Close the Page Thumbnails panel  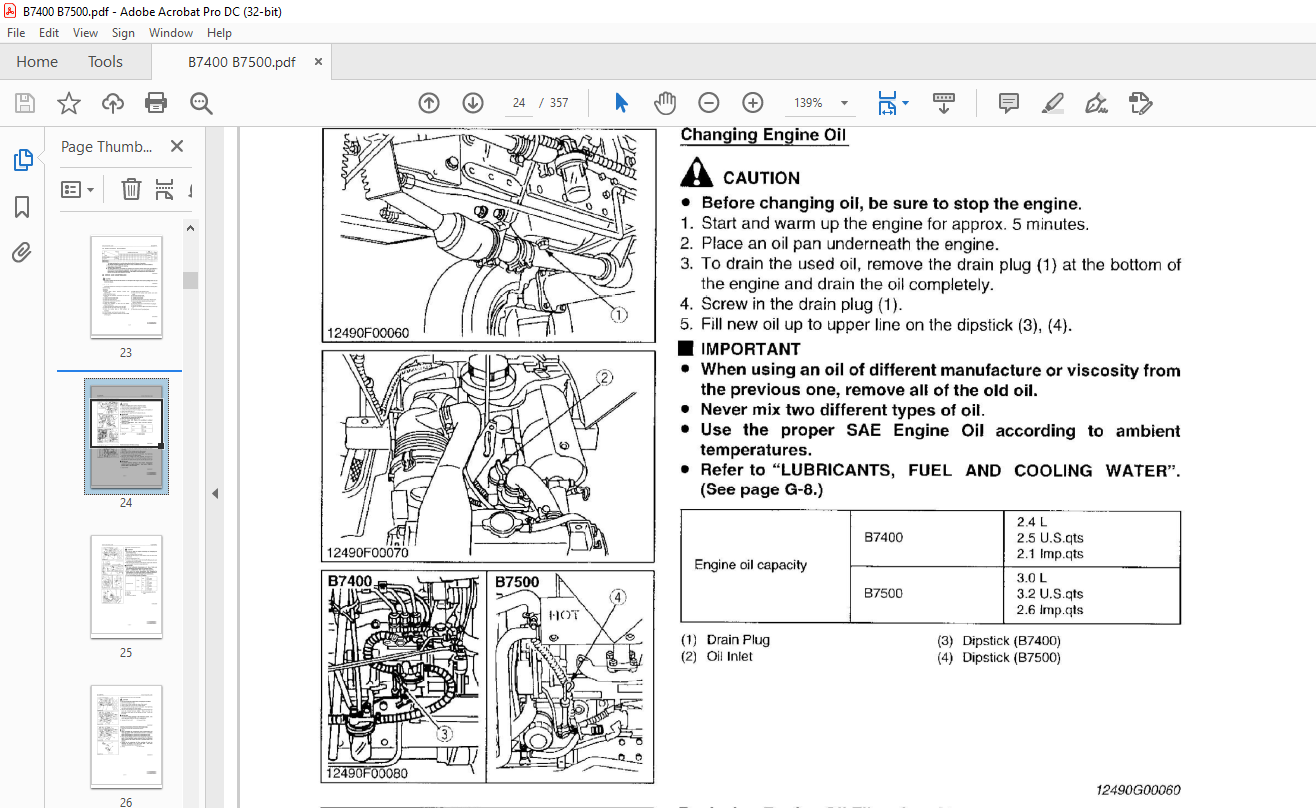177,146
